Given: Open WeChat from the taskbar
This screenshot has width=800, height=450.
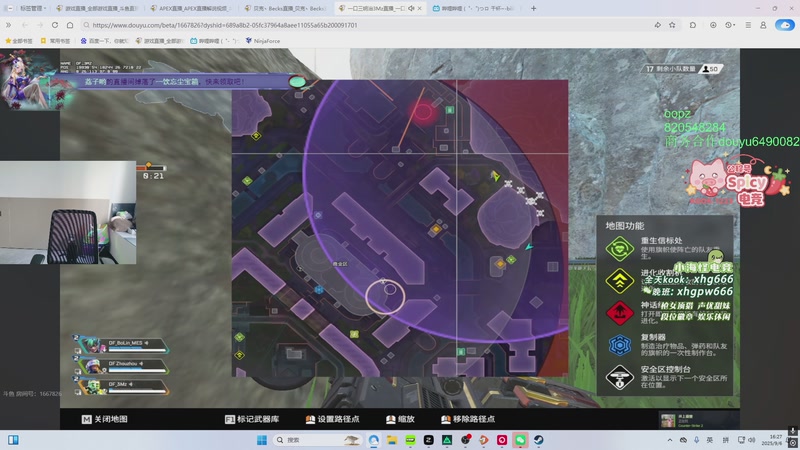Looking at the screenshot, I should pyautogui.click(x=520, y=440).
